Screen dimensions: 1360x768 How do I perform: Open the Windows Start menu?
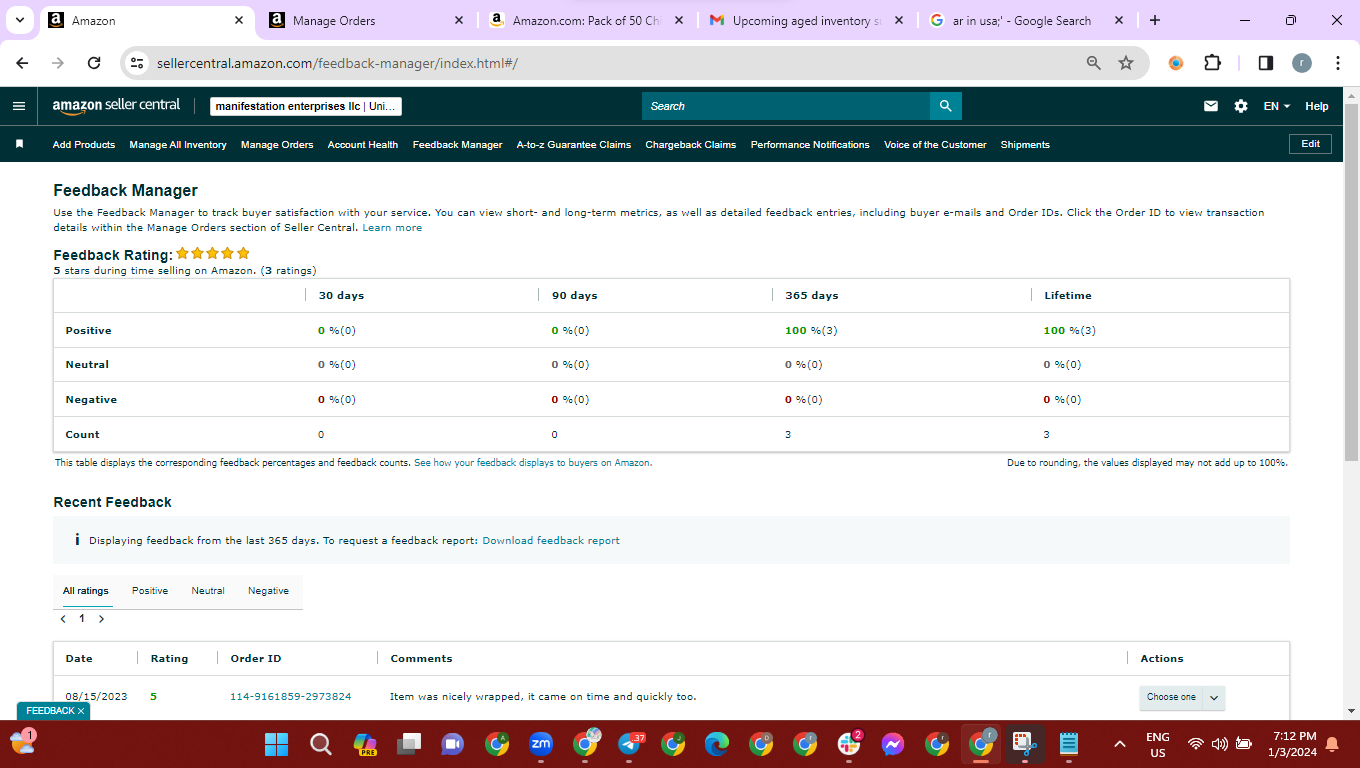pos(276,744)
